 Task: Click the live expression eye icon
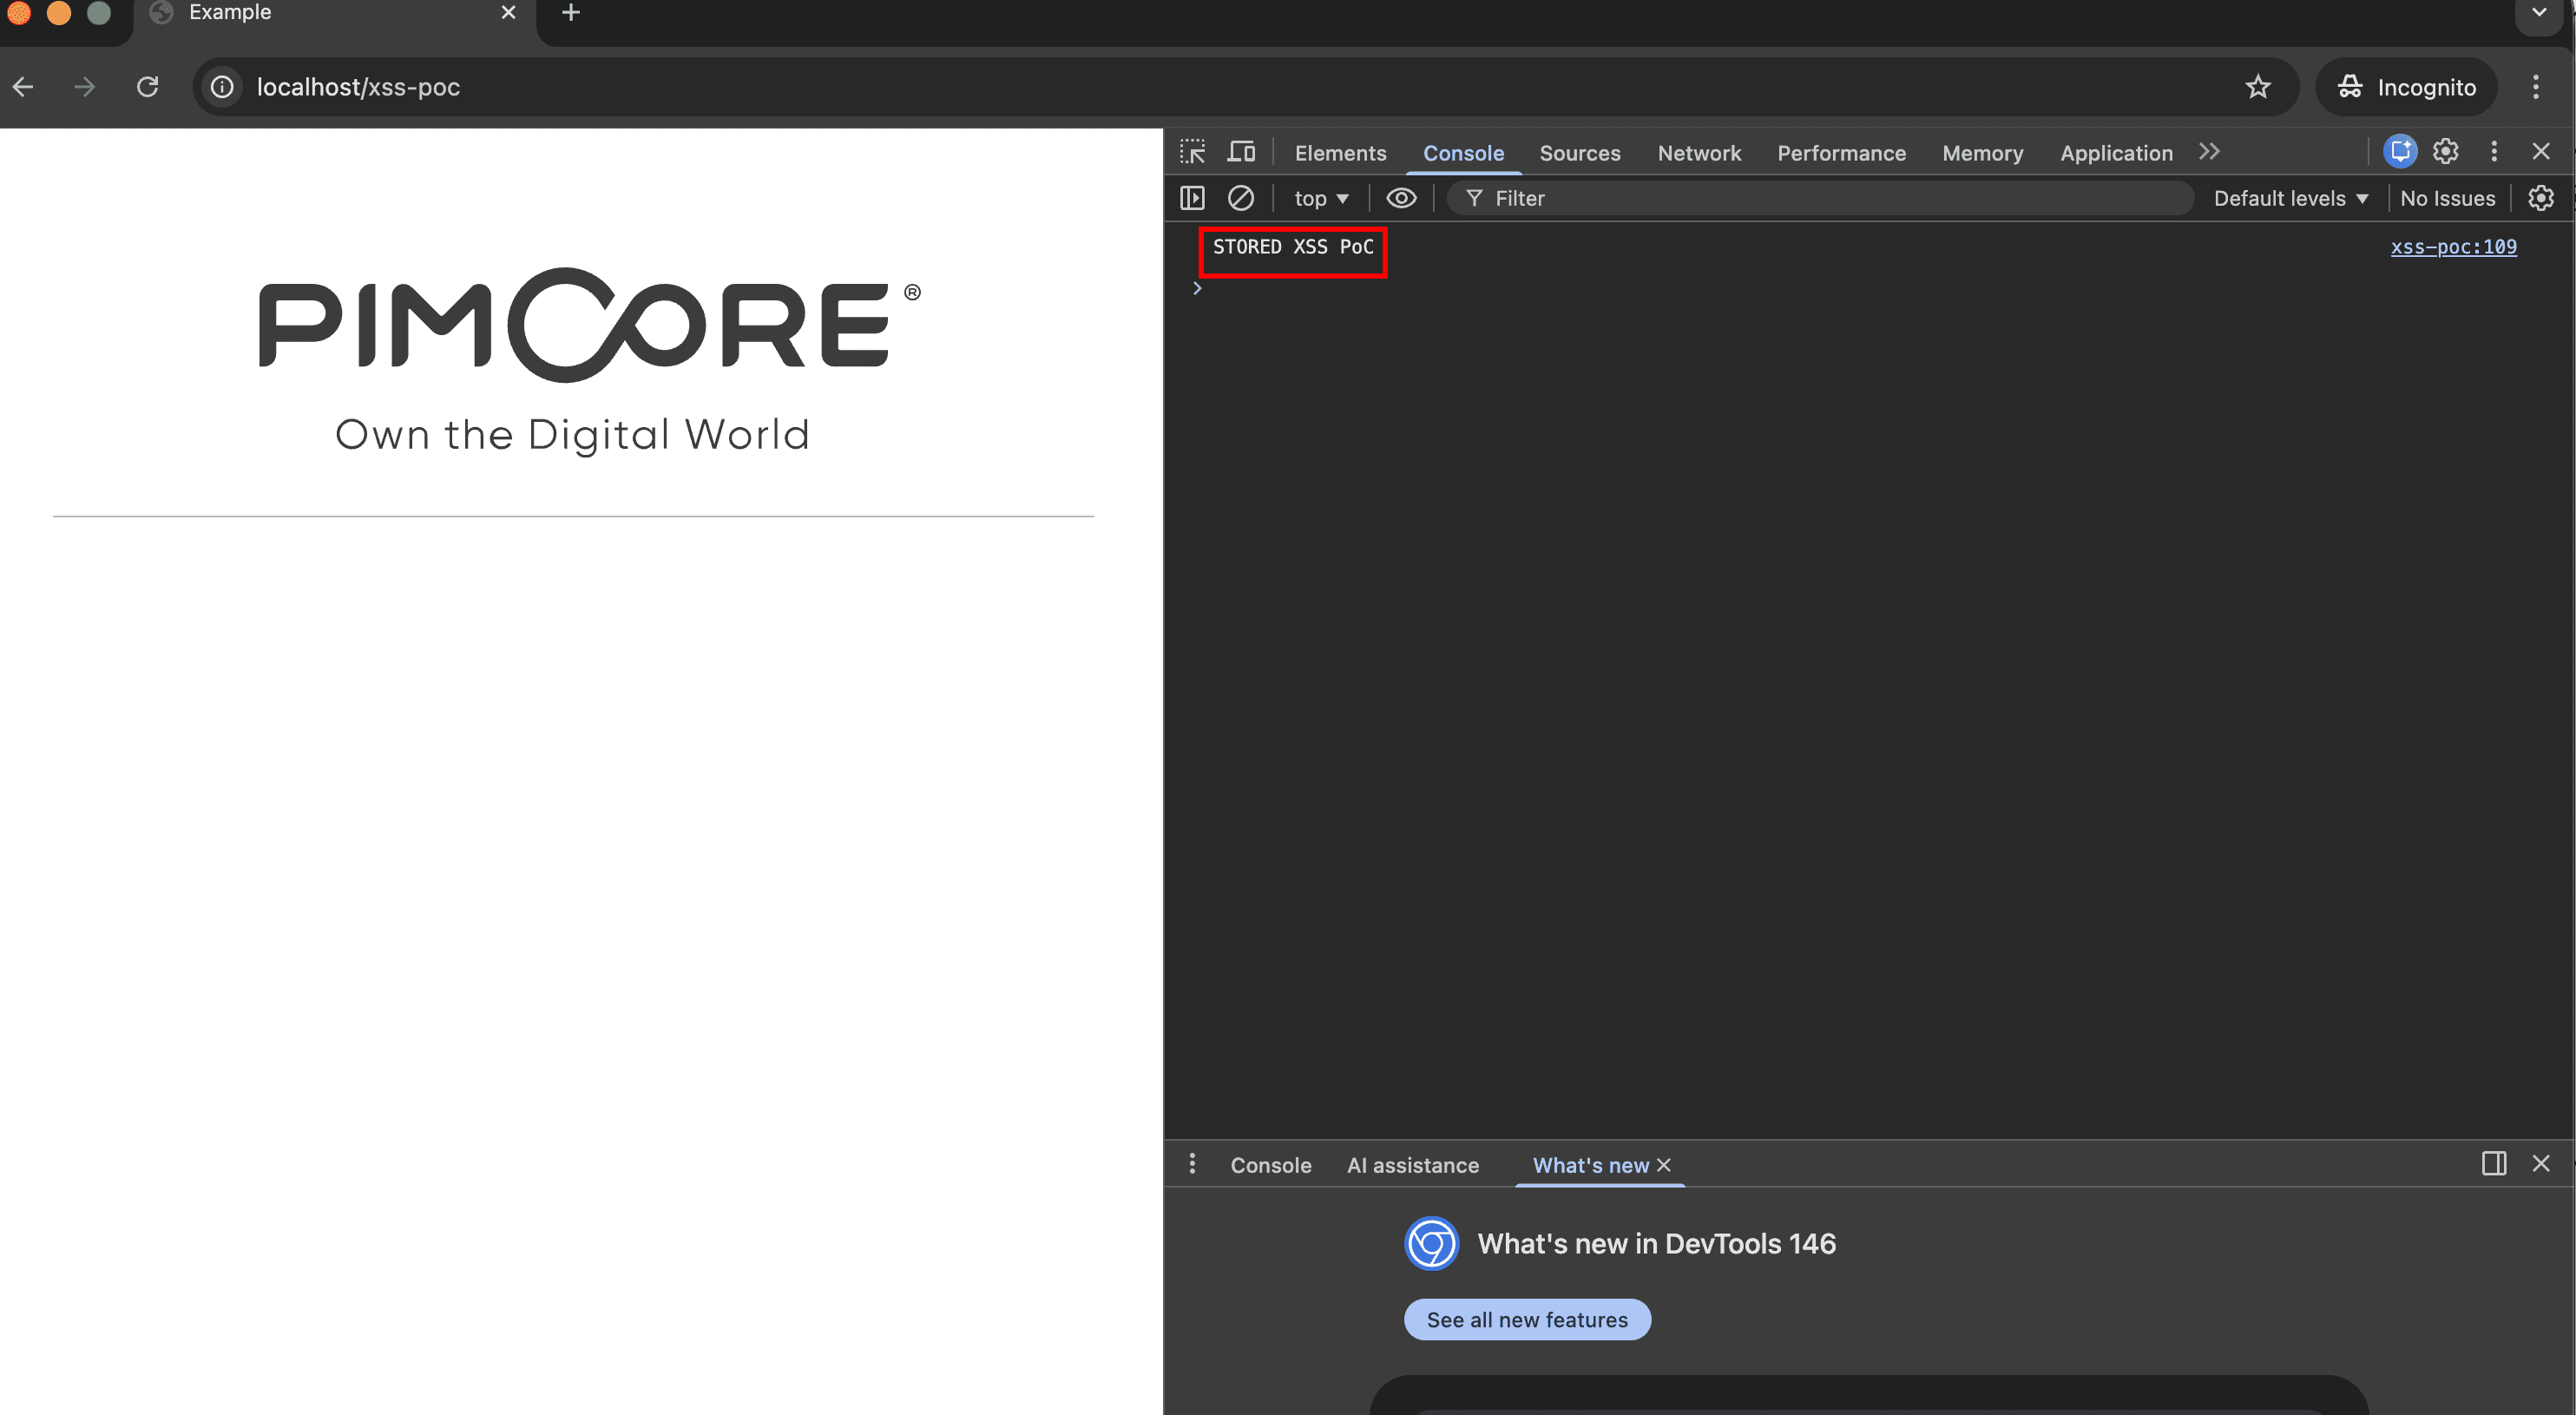point(1400,198)
